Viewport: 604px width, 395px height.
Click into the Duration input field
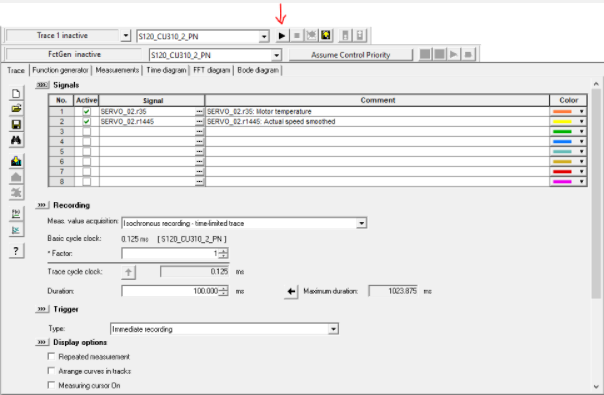(x=170, y=291)
